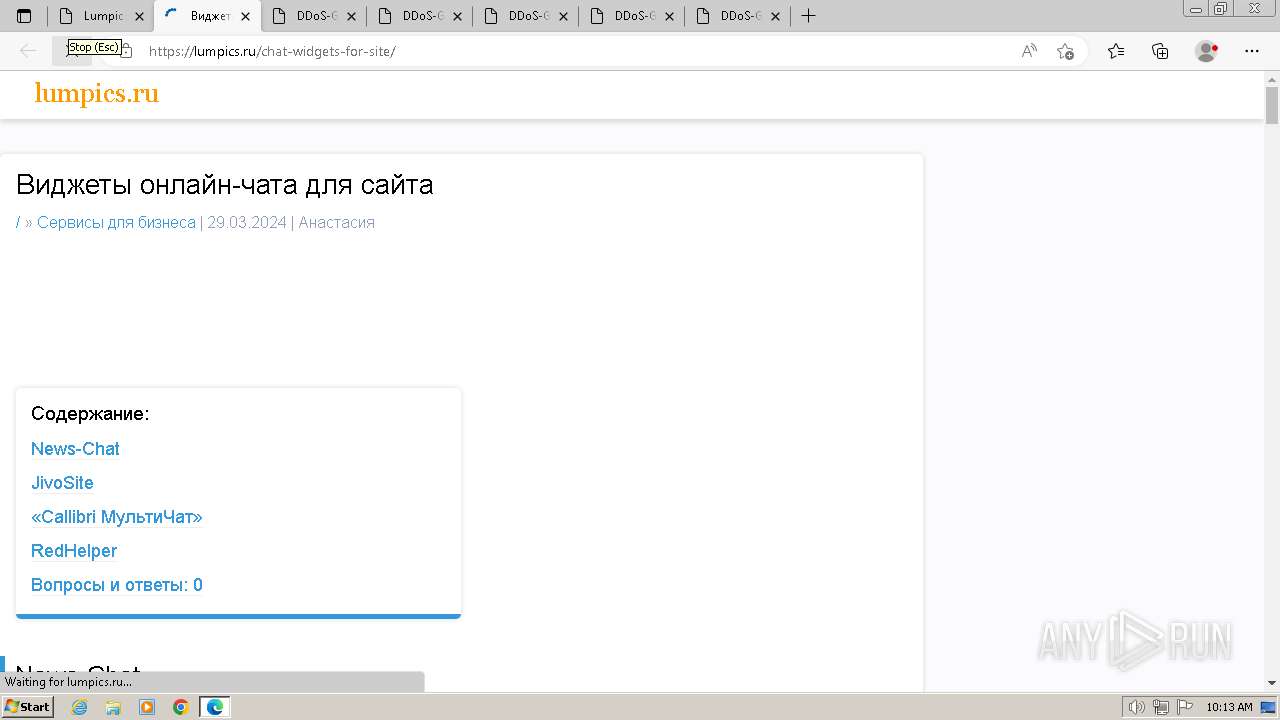
Task: Close the third DDoS-G tab
Action: click(563, 16)
